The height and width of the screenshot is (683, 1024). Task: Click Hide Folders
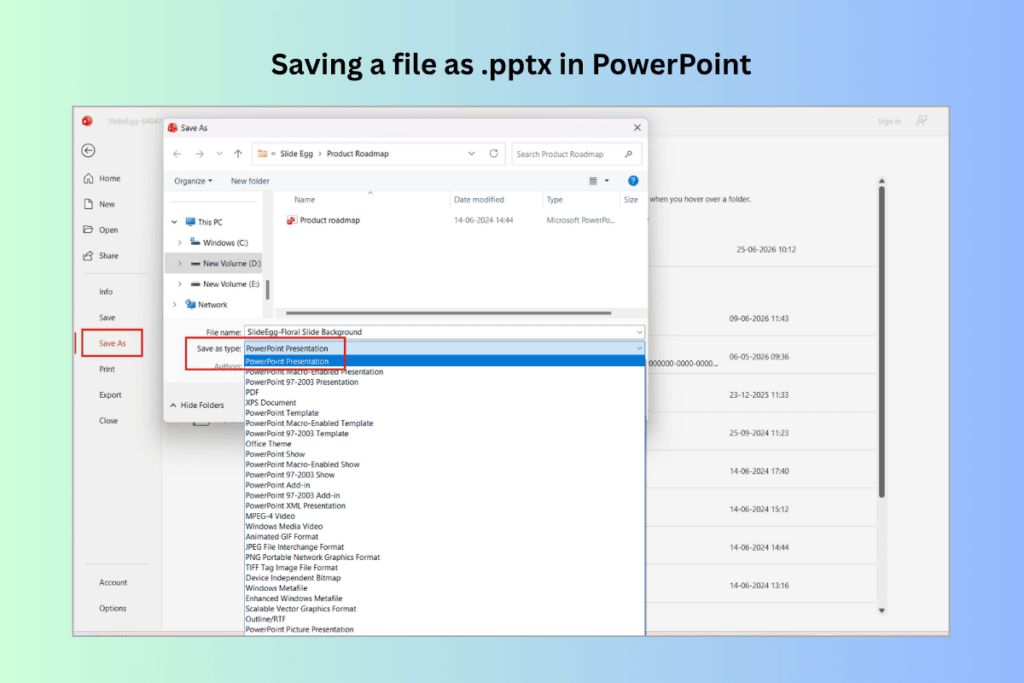197,405
